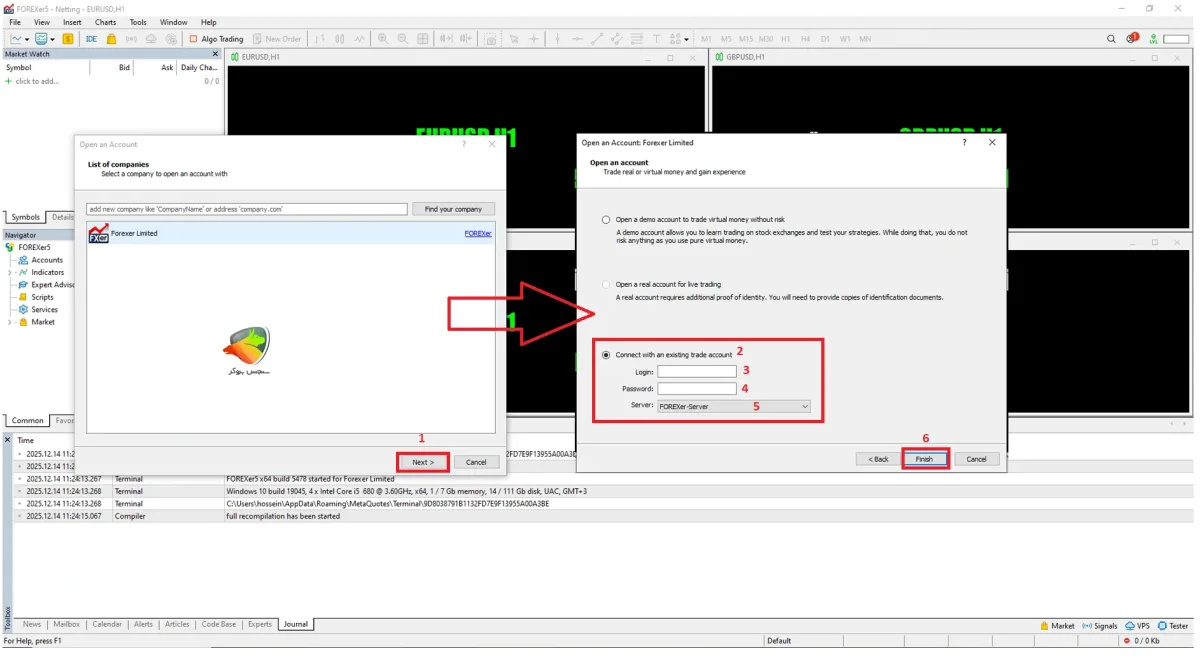Select the M15 timeframe button
This screenshot has height=656, width=1200.
(x=746, y=39)
